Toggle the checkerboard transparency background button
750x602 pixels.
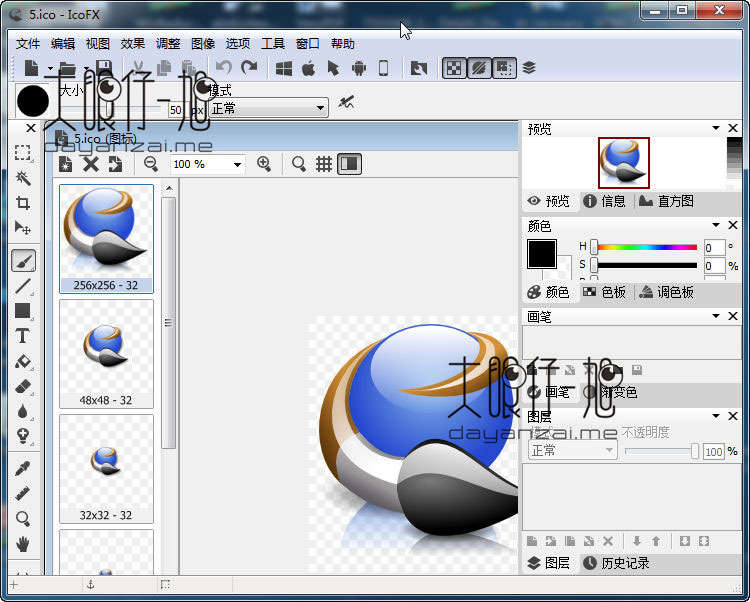click(454, 68)
